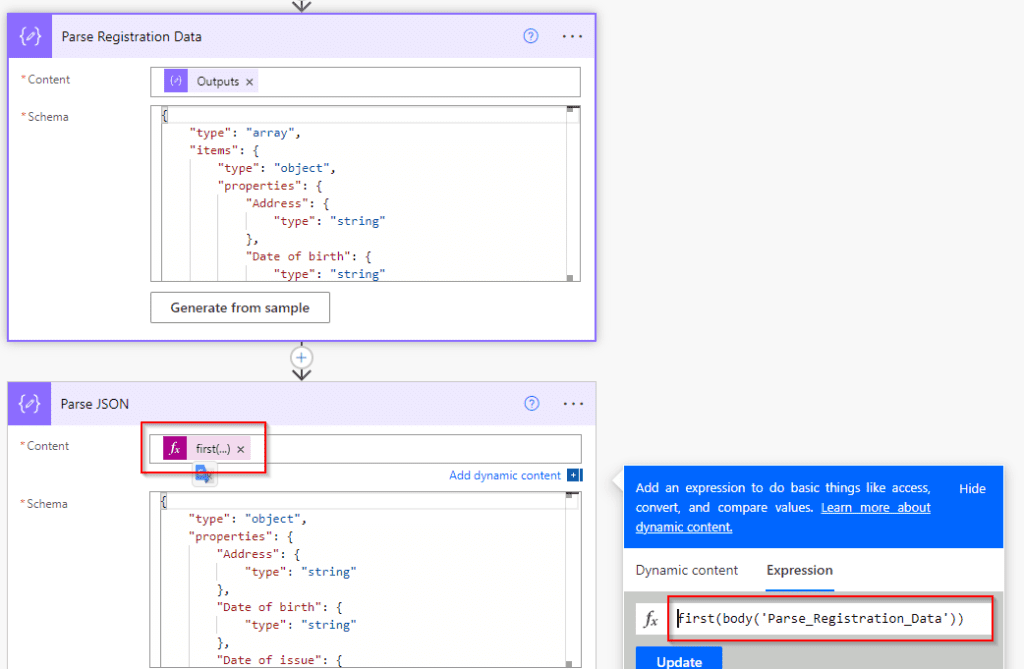The height and width of the screenshot is (669, 1024).
Task: Click the blue Add dynamic content icon
Action: 575,476
